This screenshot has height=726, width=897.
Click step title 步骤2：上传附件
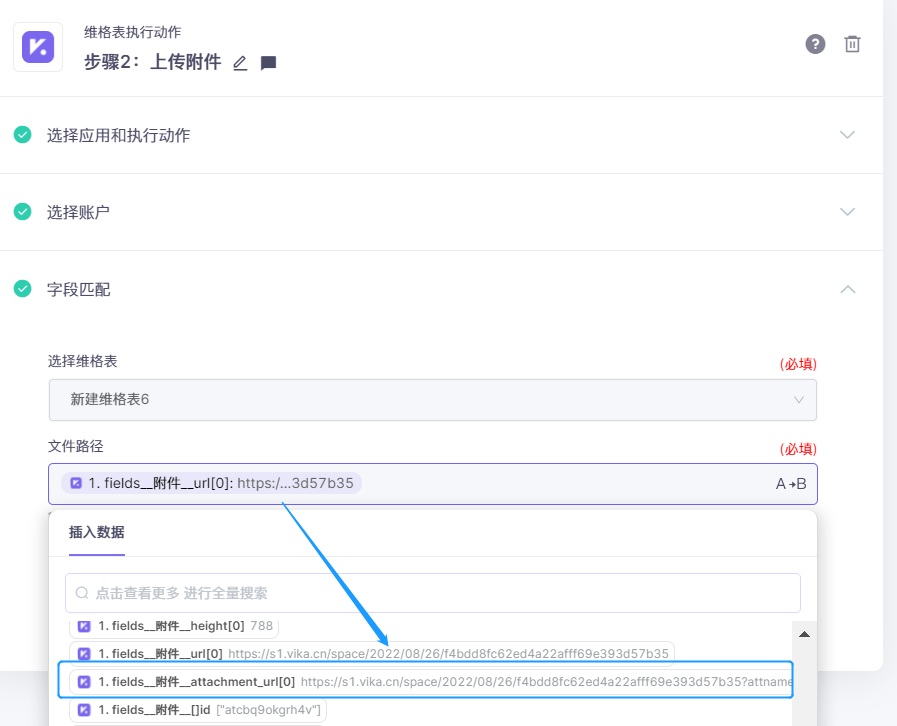153,62
